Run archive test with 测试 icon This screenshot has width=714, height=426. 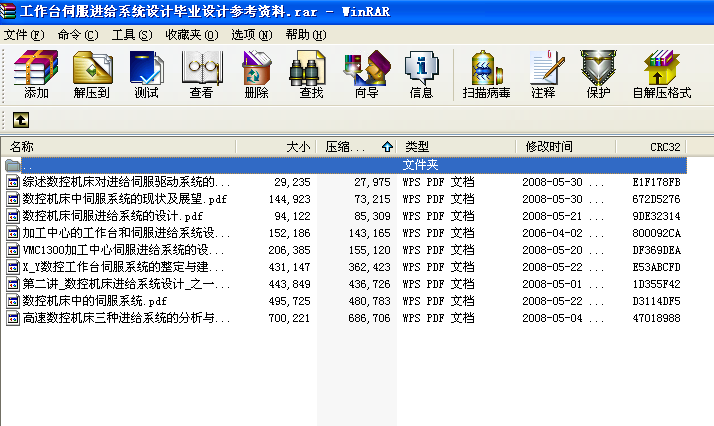pyautogui.click(x=146, y=75)
